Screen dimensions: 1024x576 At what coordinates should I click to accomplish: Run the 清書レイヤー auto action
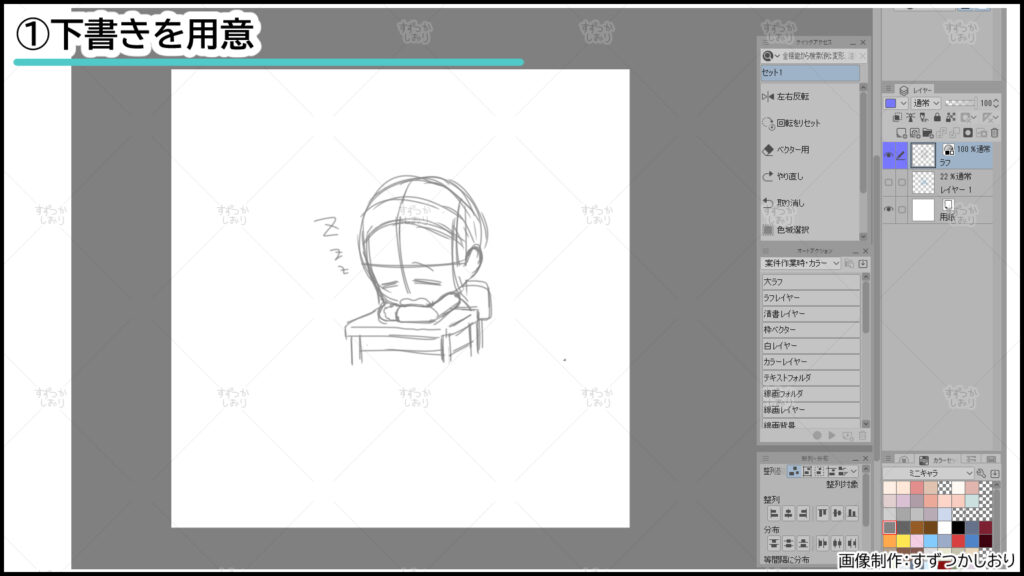[810, 313]
